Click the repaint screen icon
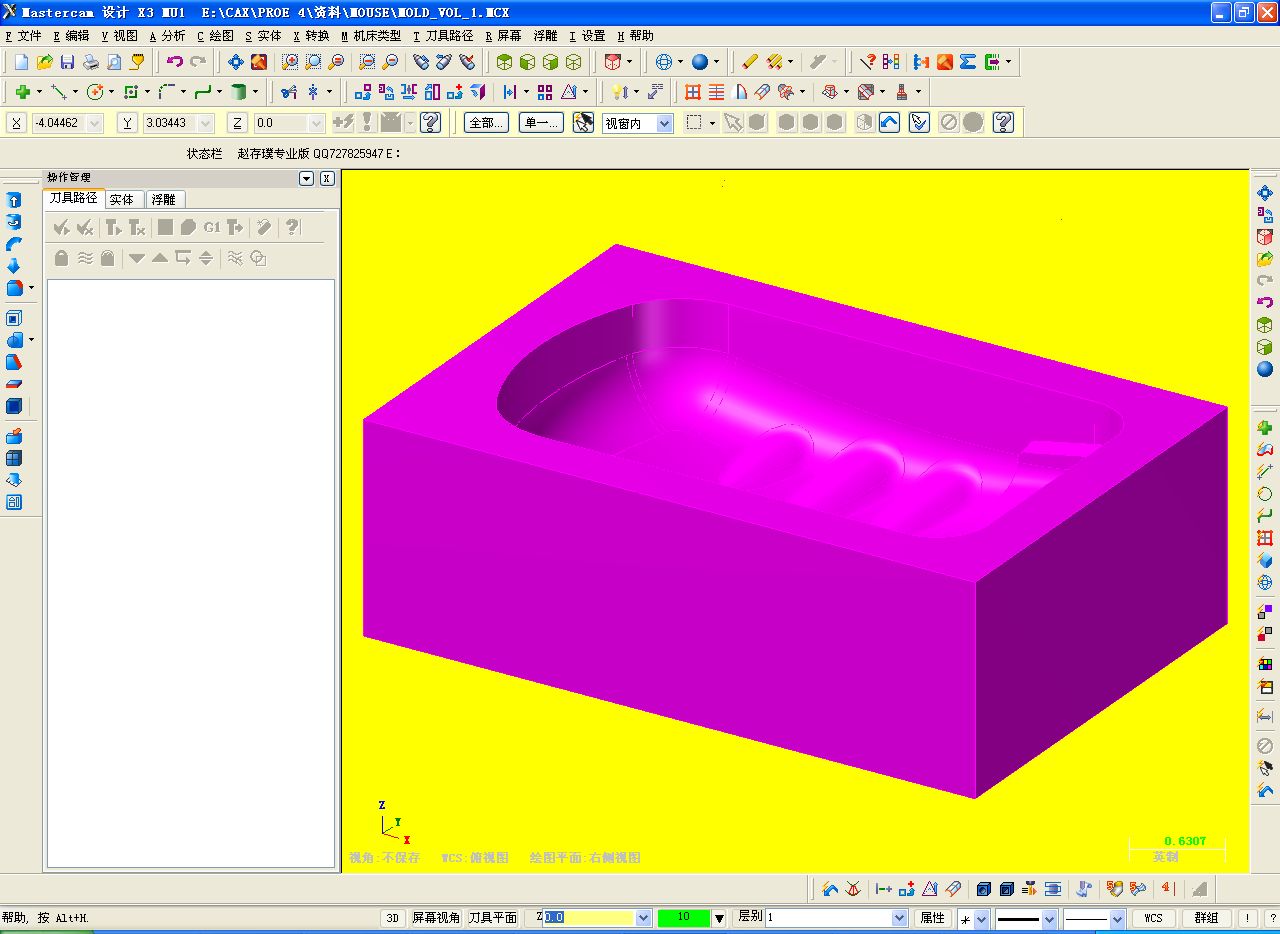The height and width of the screenshot is (934, 1280). tap(259, 62)
